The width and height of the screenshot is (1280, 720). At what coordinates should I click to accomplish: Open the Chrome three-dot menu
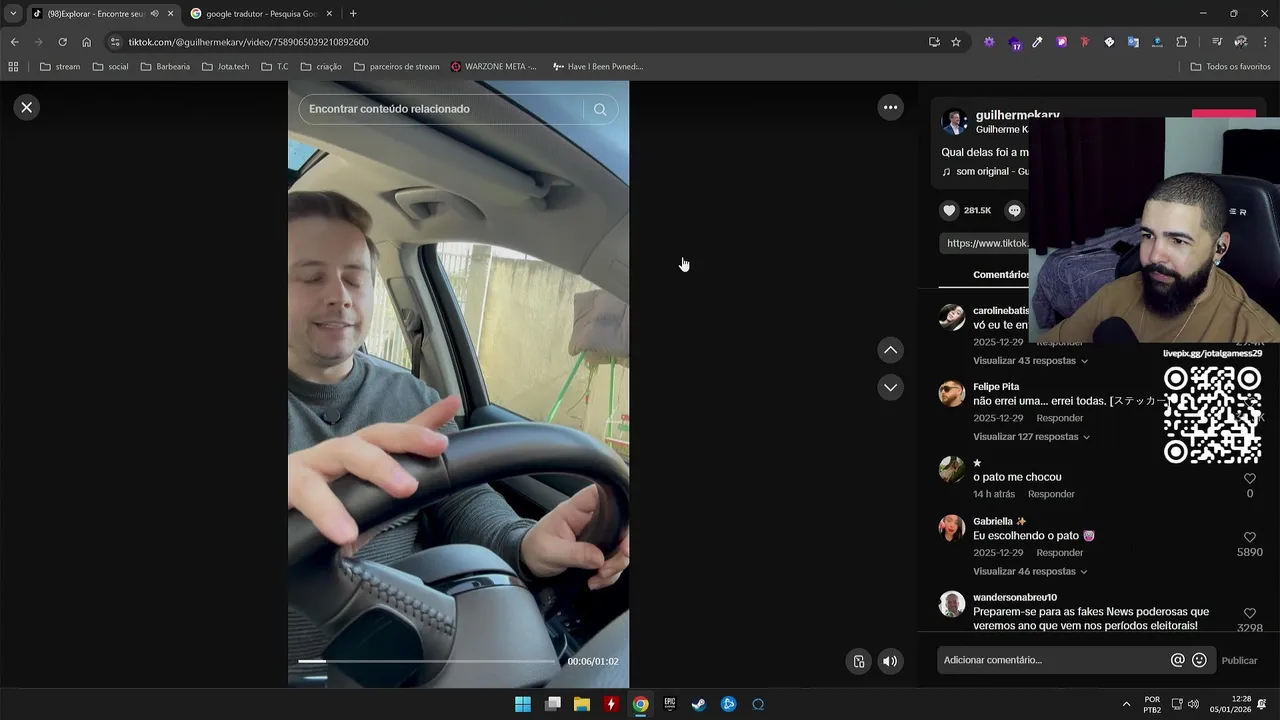[x=1265, y=42]
